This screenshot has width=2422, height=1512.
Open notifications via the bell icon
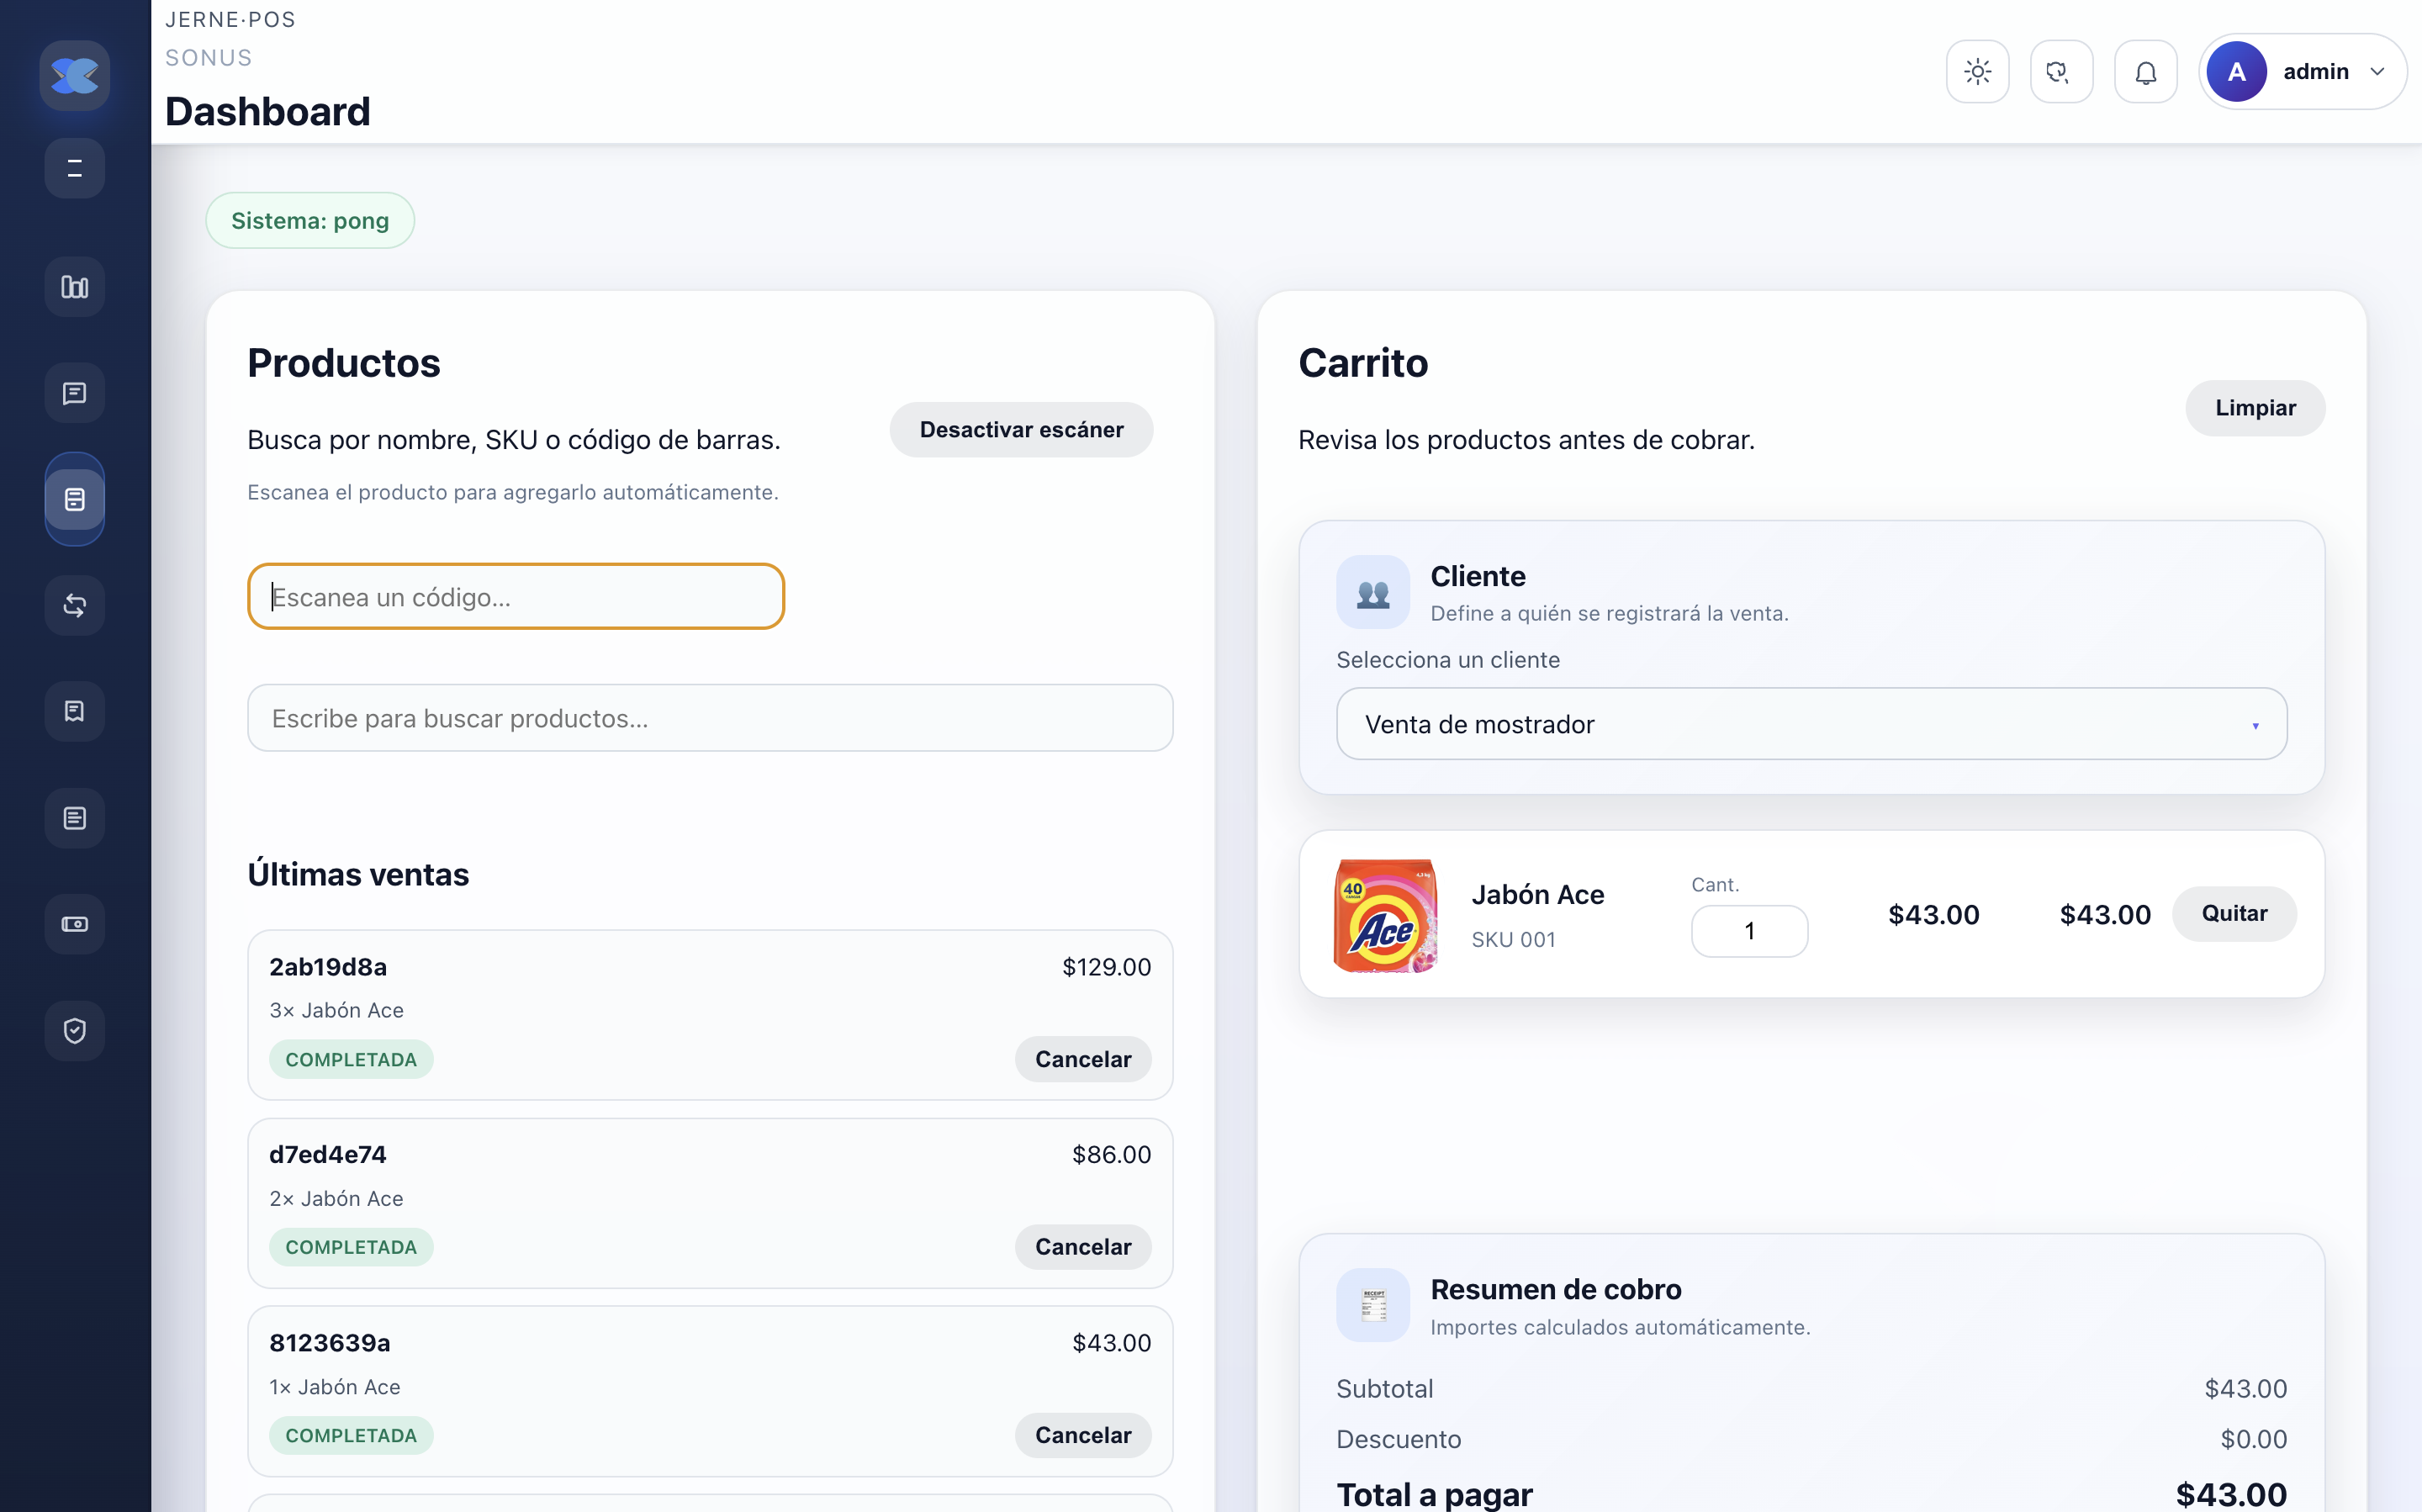click(2145, 71)
